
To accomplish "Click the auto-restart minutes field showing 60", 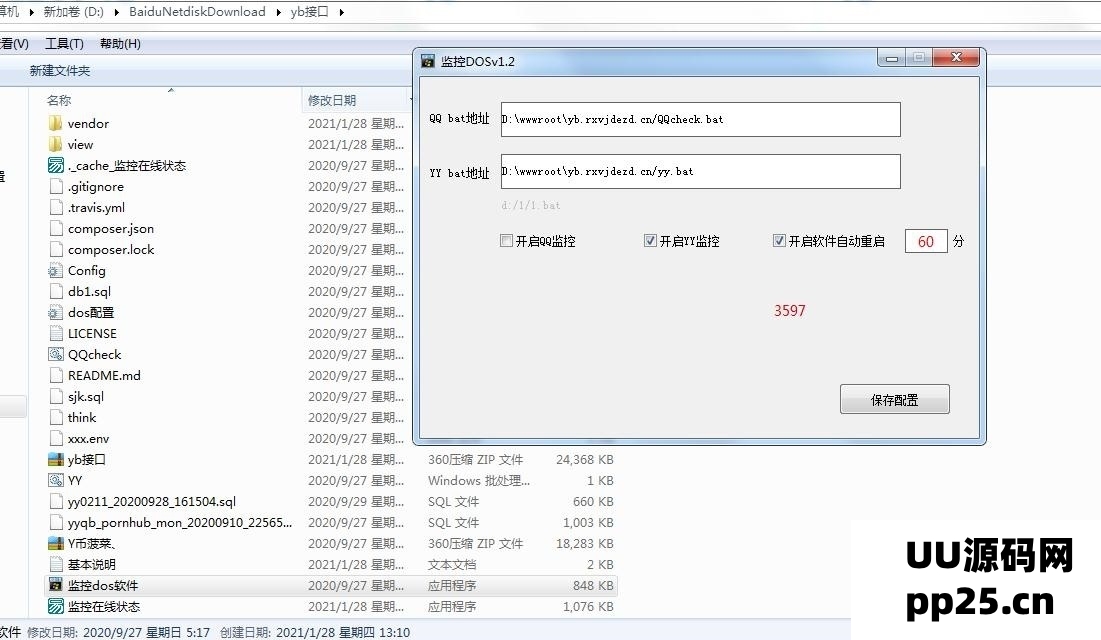I will tap(926, 241).
